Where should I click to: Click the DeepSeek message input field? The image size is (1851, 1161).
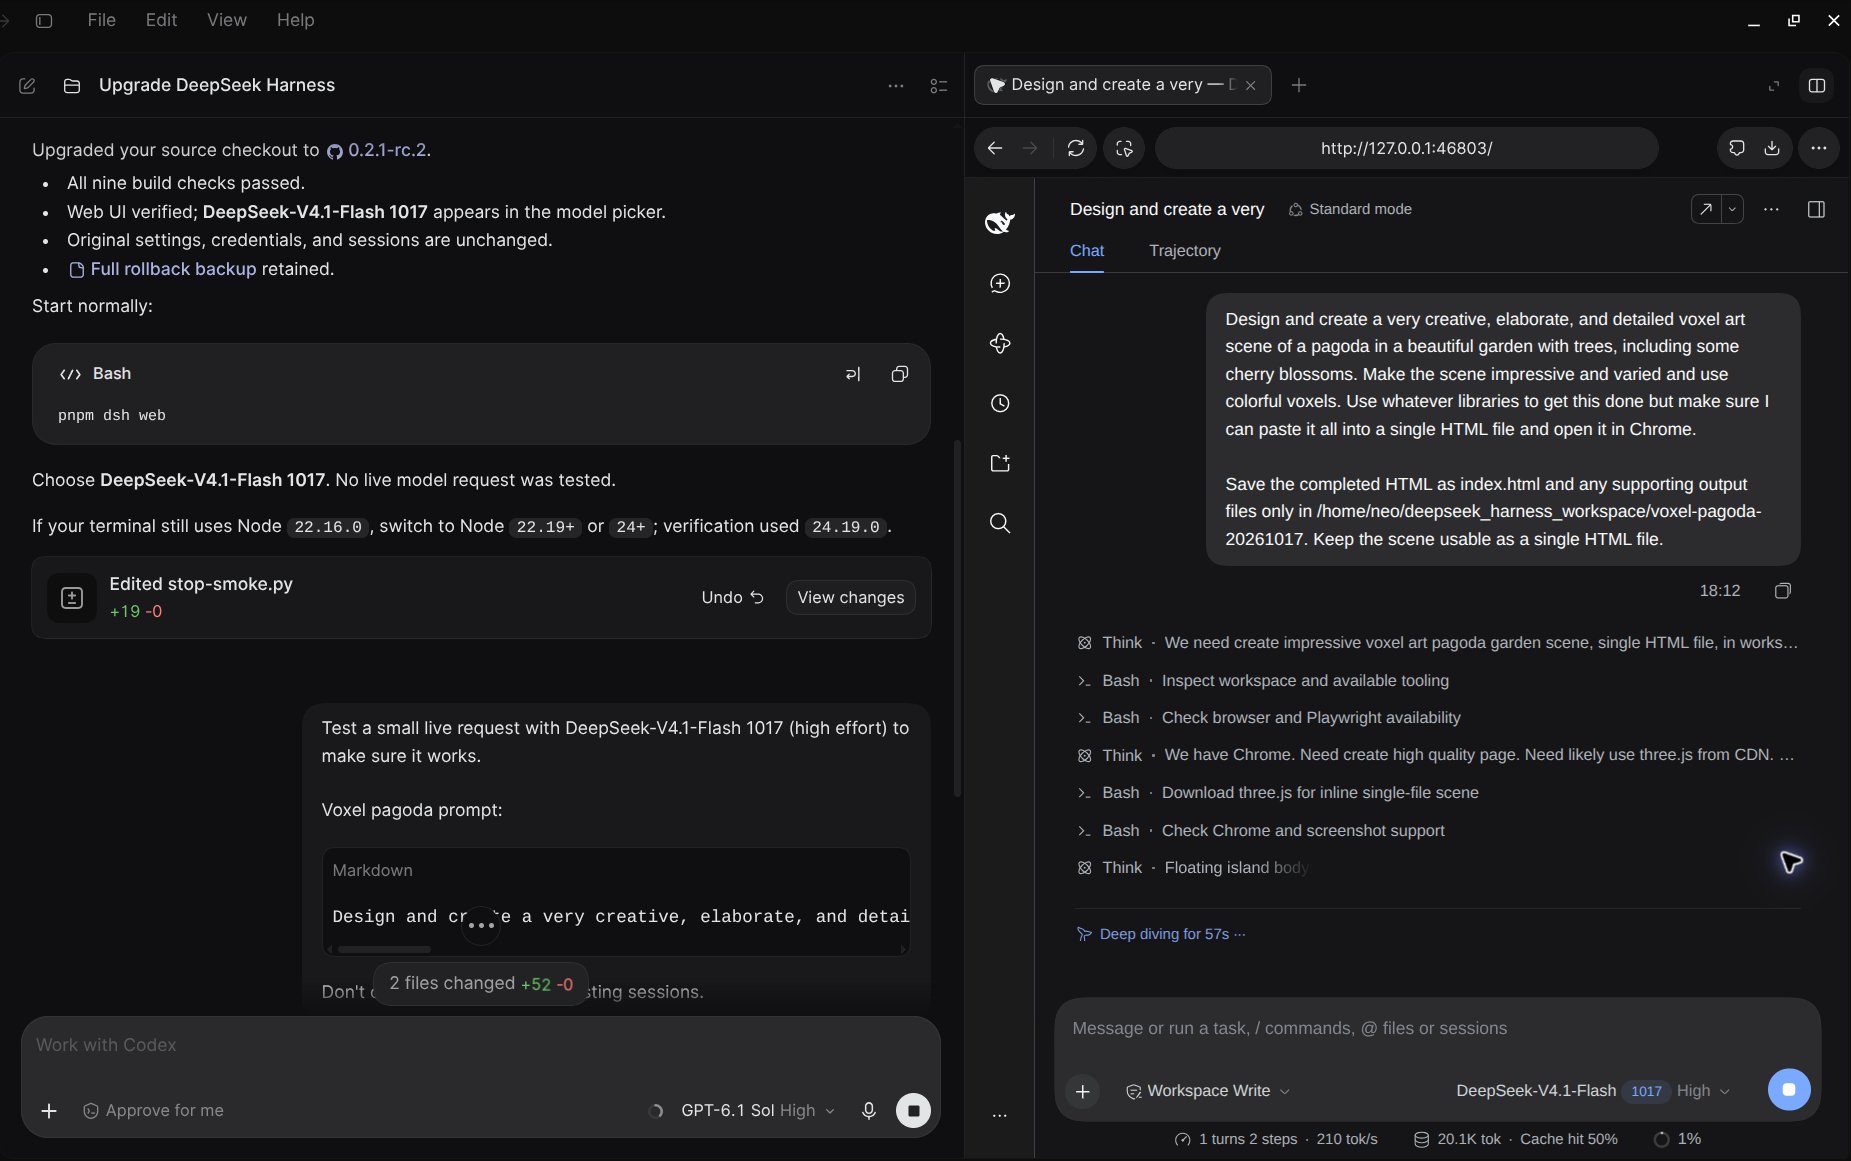1437,1029
